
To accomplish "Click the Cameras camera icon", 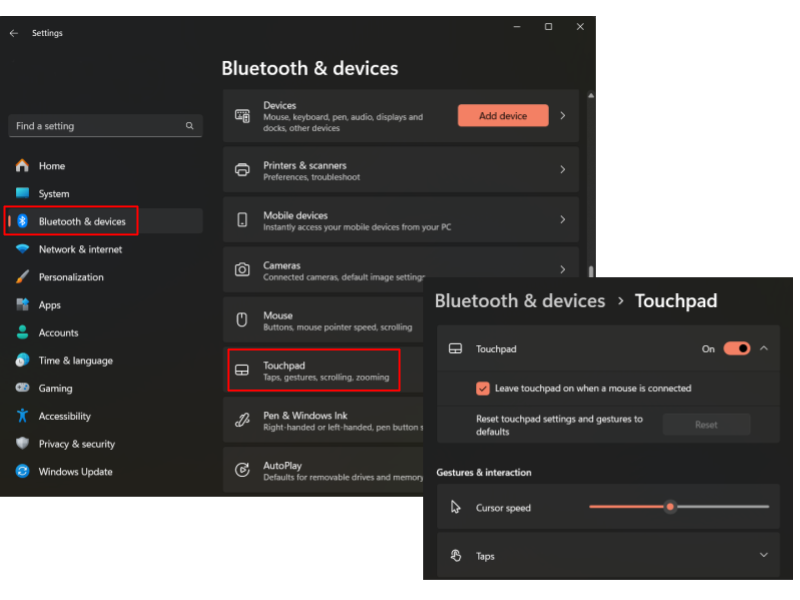I will point(242,269).
